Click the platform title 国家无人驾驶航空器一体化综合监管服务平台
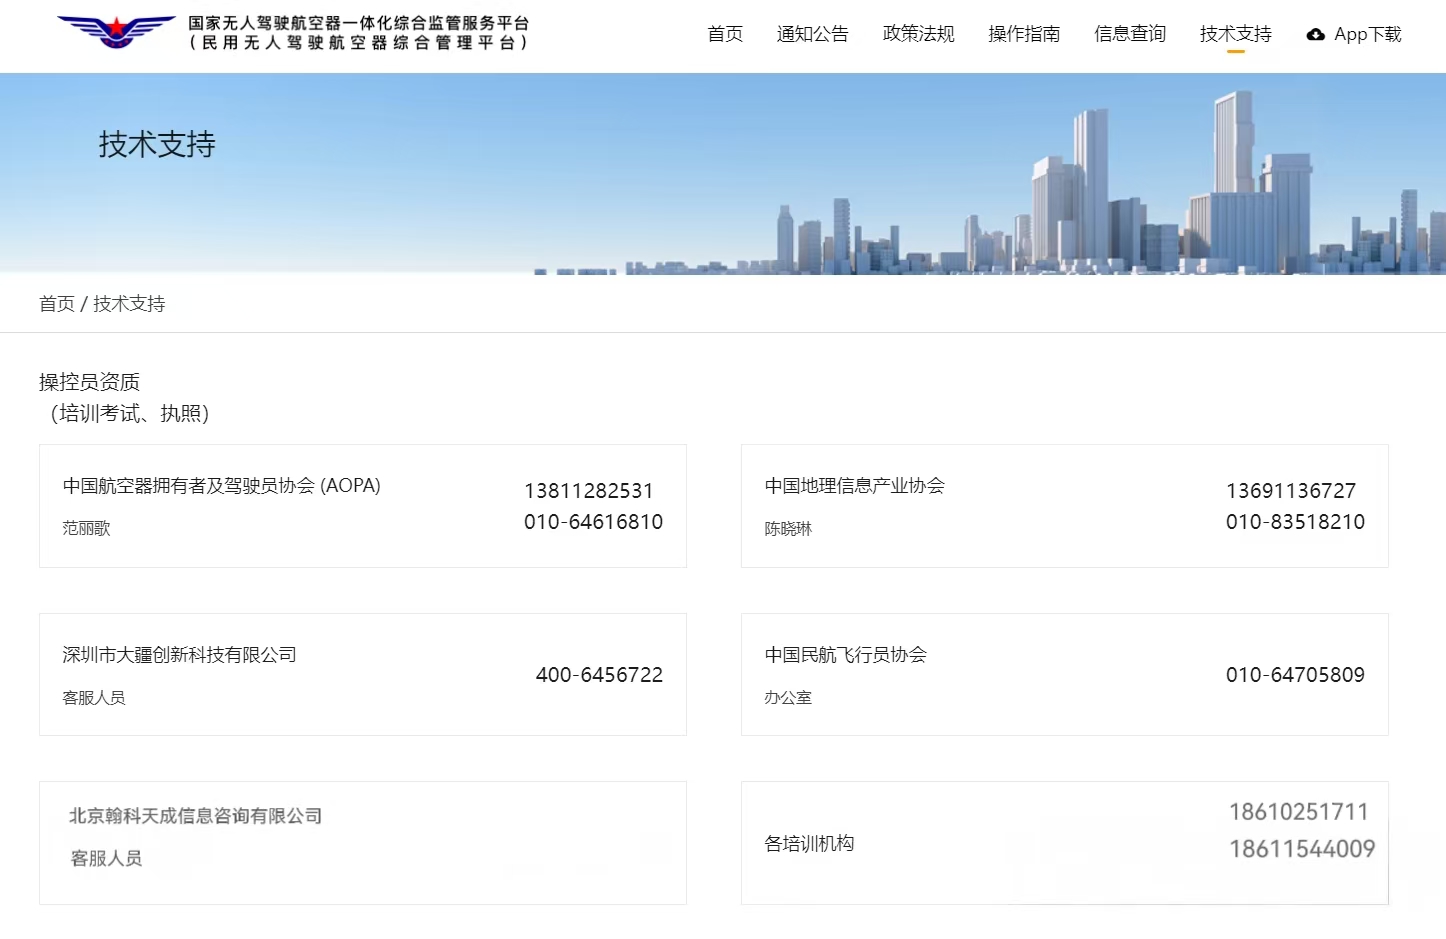 [x=359, y=23]
